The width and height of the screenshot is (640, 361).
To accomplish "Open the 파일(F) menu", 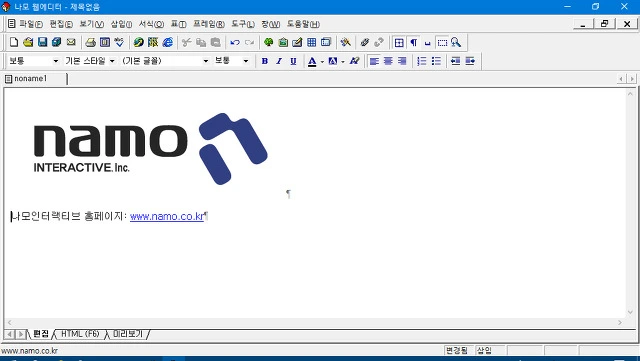I will pyautogui.click(x=31, y=24).
